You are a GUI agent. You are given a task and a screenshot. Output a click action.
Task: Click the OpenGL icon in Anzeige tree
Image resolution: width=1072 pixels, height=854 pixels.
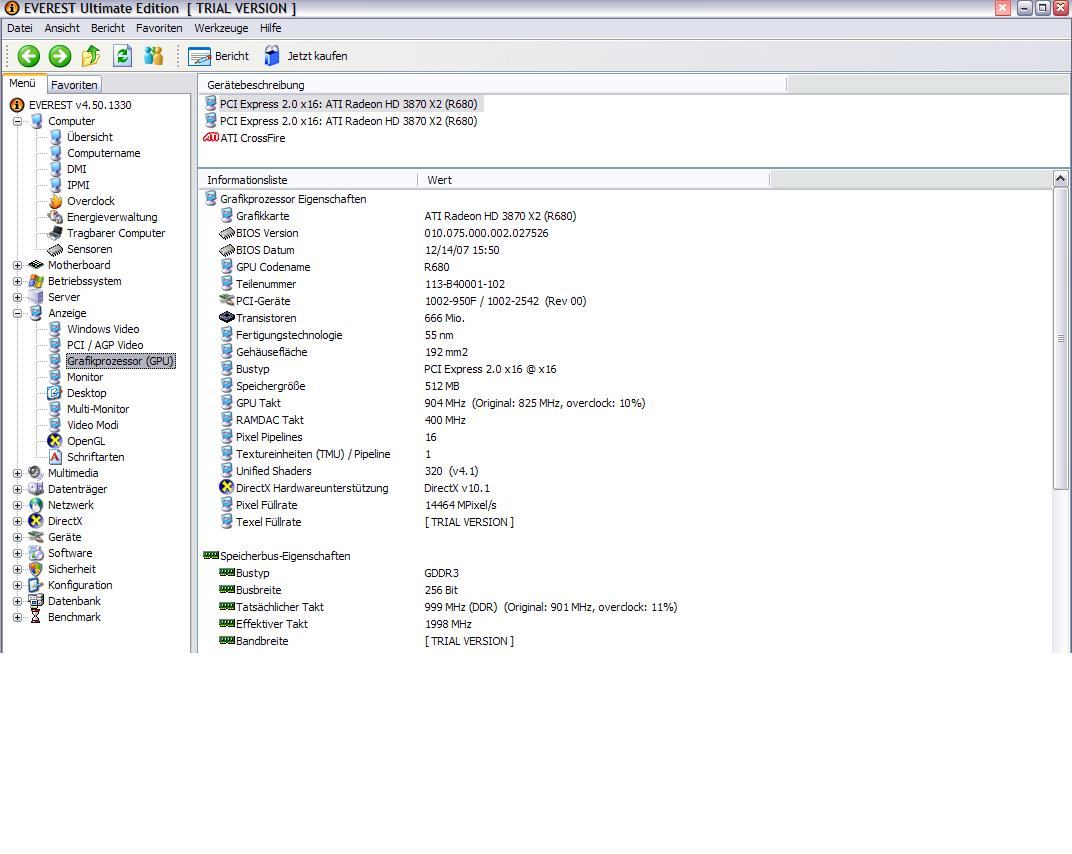55,441
